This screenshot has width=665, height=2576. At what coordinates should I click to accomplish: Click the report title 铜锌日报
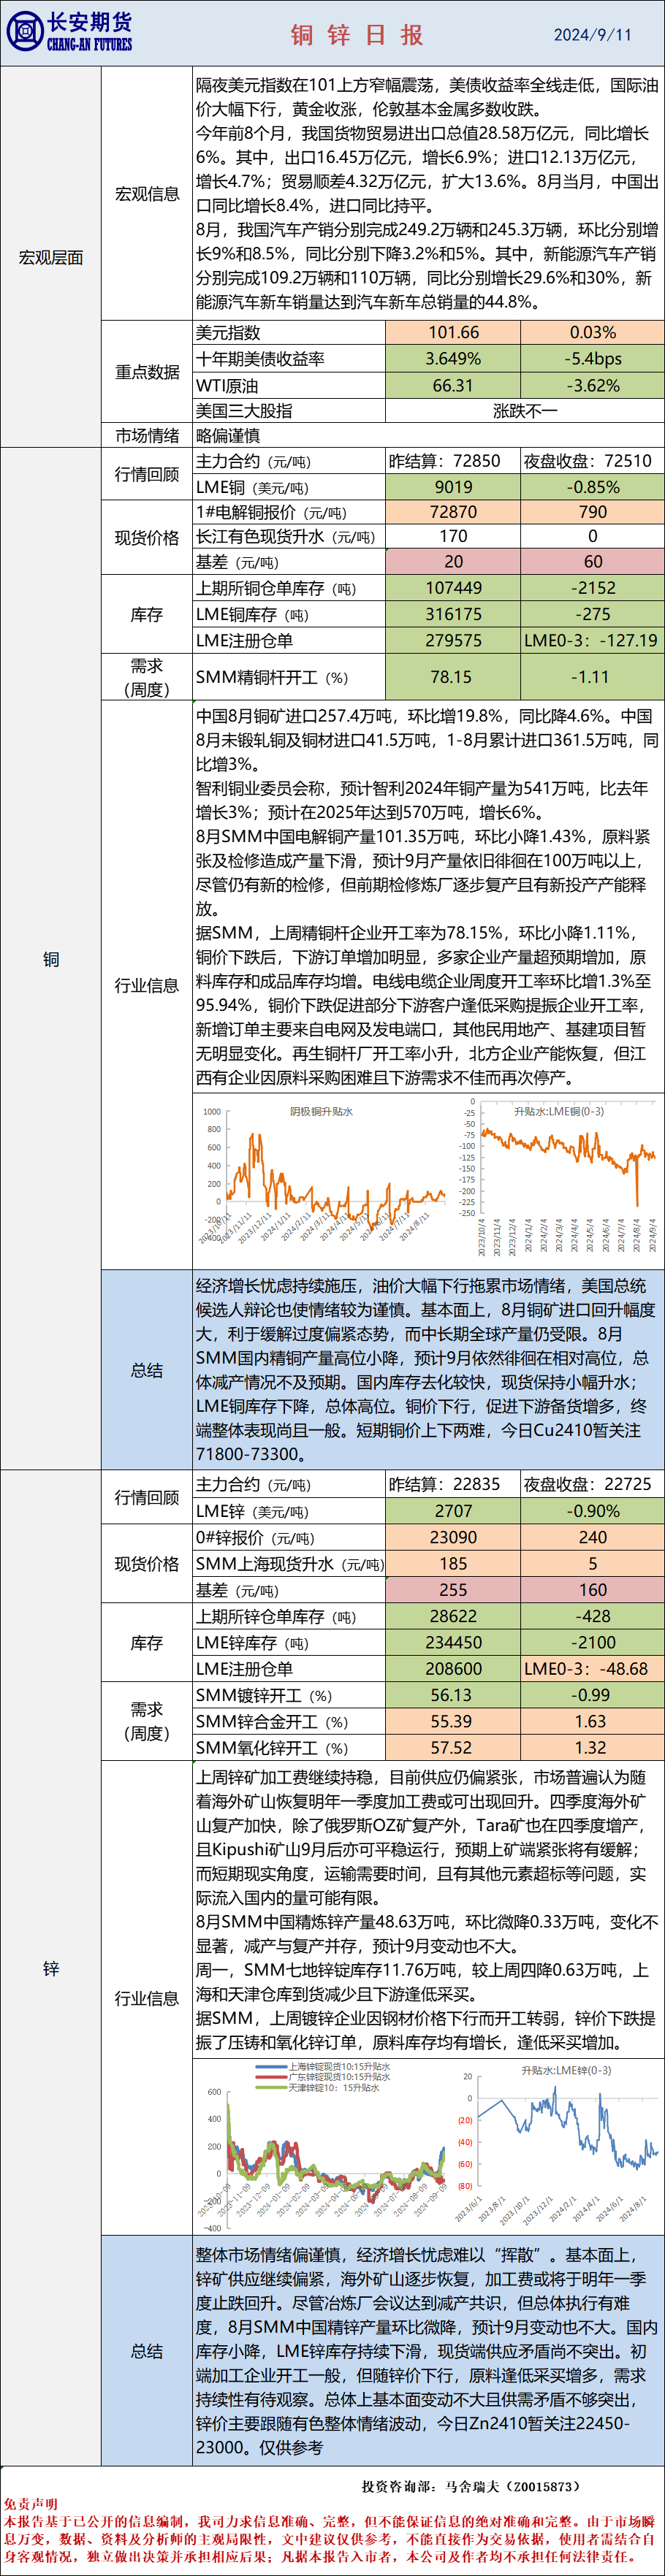pos(357,35)
